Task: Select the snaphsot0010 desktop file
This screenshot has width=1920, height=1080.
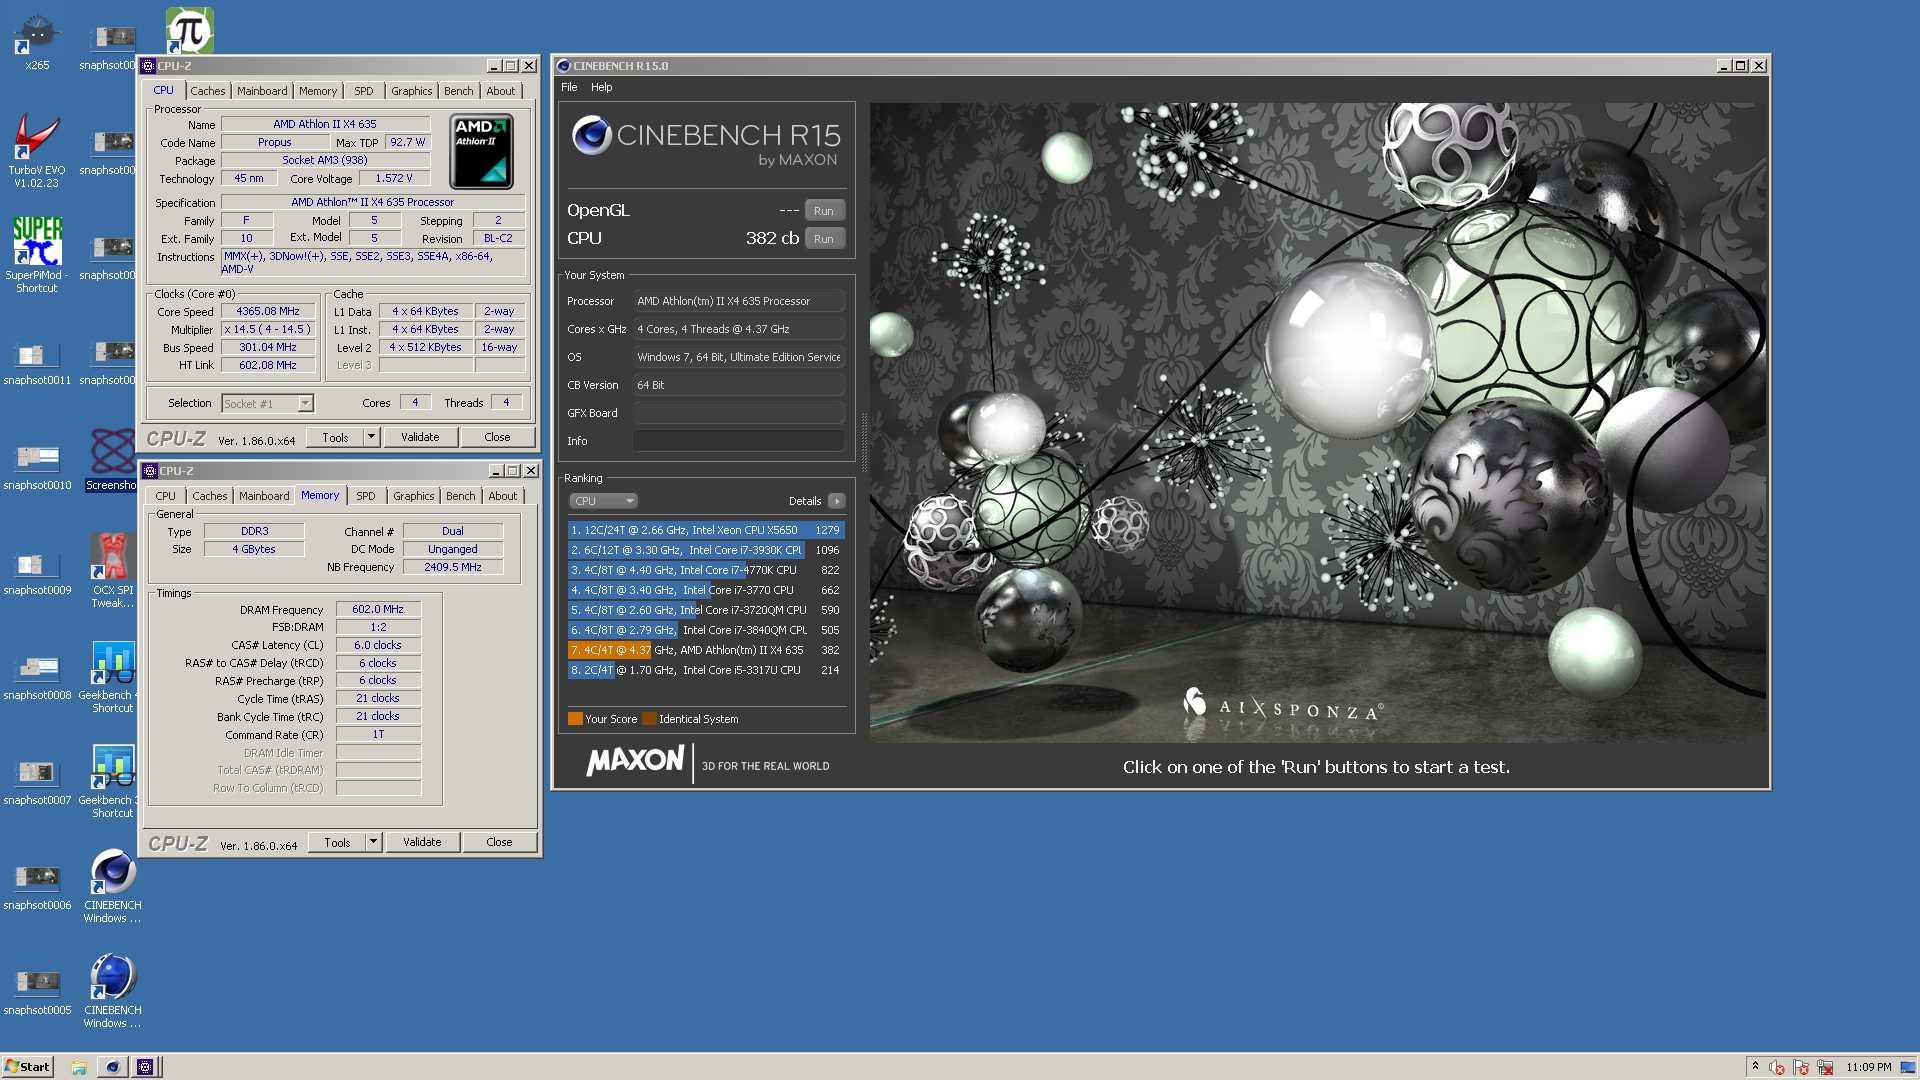Action: 37,468
